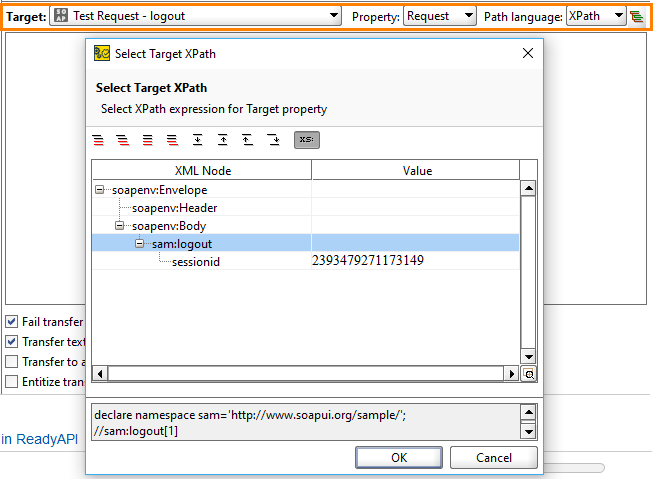
Task: Click the Cancel button
Action: pyautogui.click(x=493, y=457)
